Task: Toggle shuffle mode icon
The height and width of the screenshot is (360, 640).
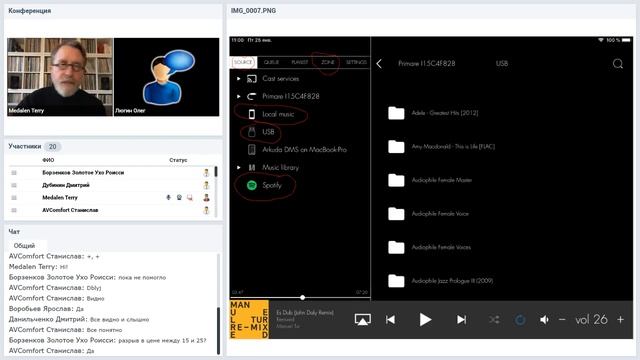Action: (494, 320)
